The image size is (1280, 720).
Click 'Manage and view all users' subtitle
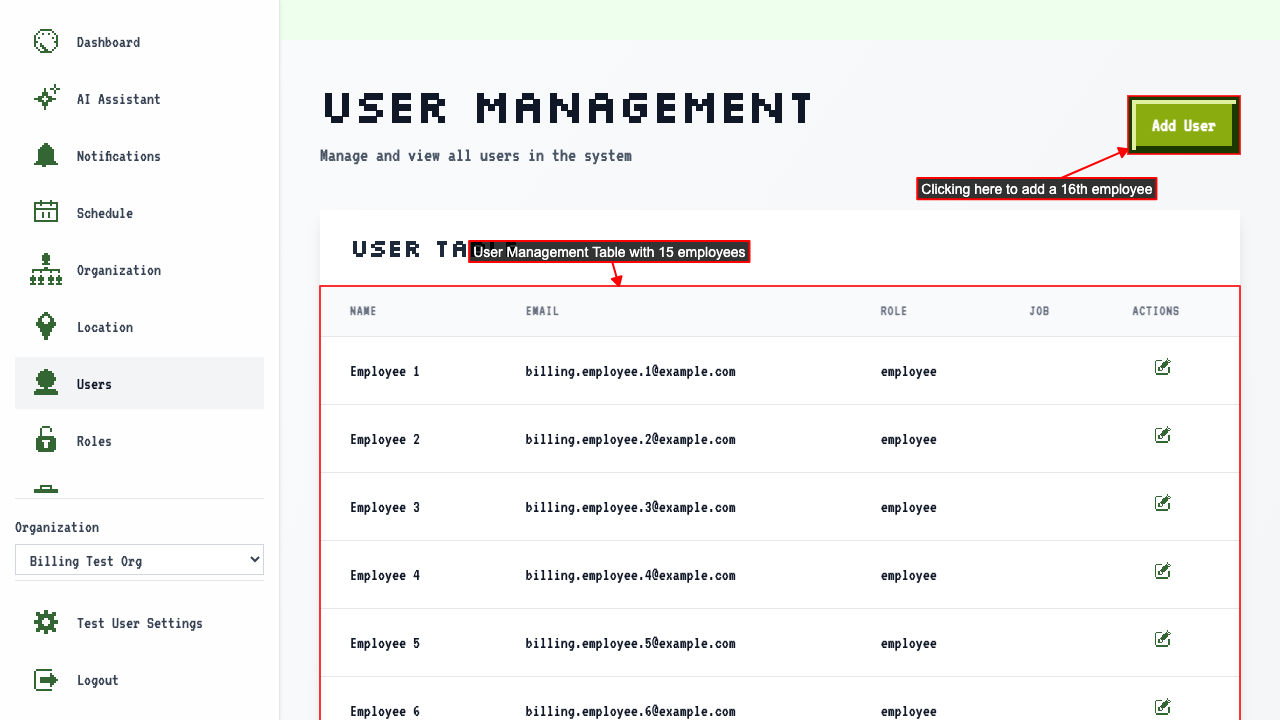476,156
